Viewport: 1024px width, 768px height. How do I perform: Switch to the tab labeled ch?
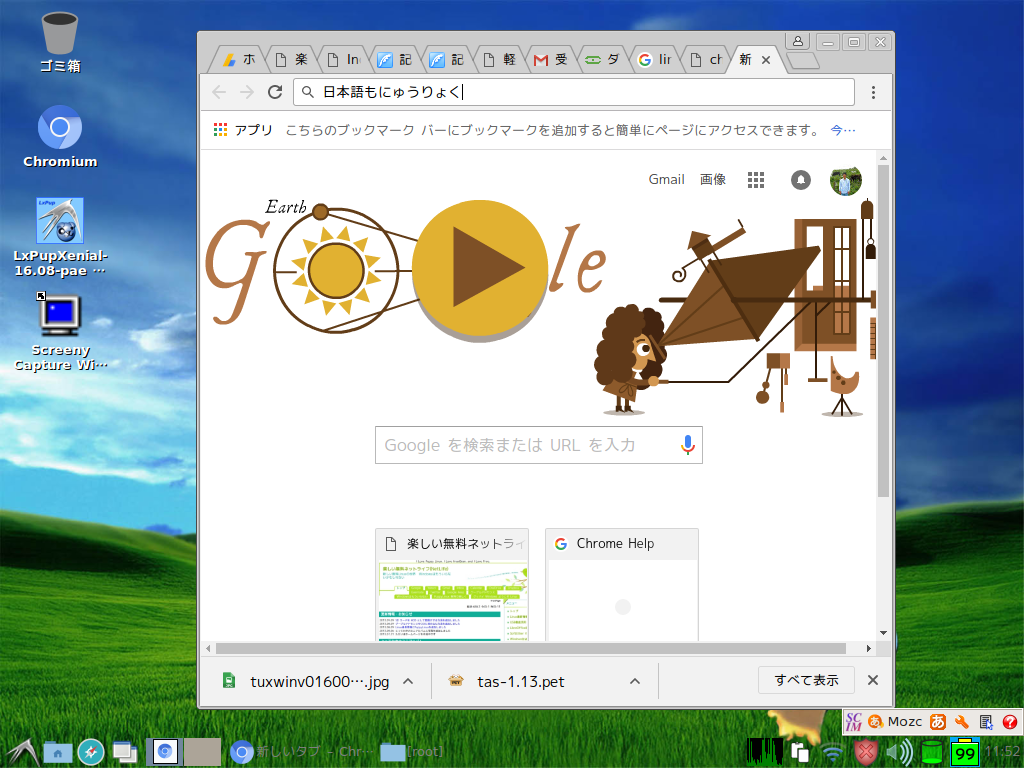[x=707, y=59]
